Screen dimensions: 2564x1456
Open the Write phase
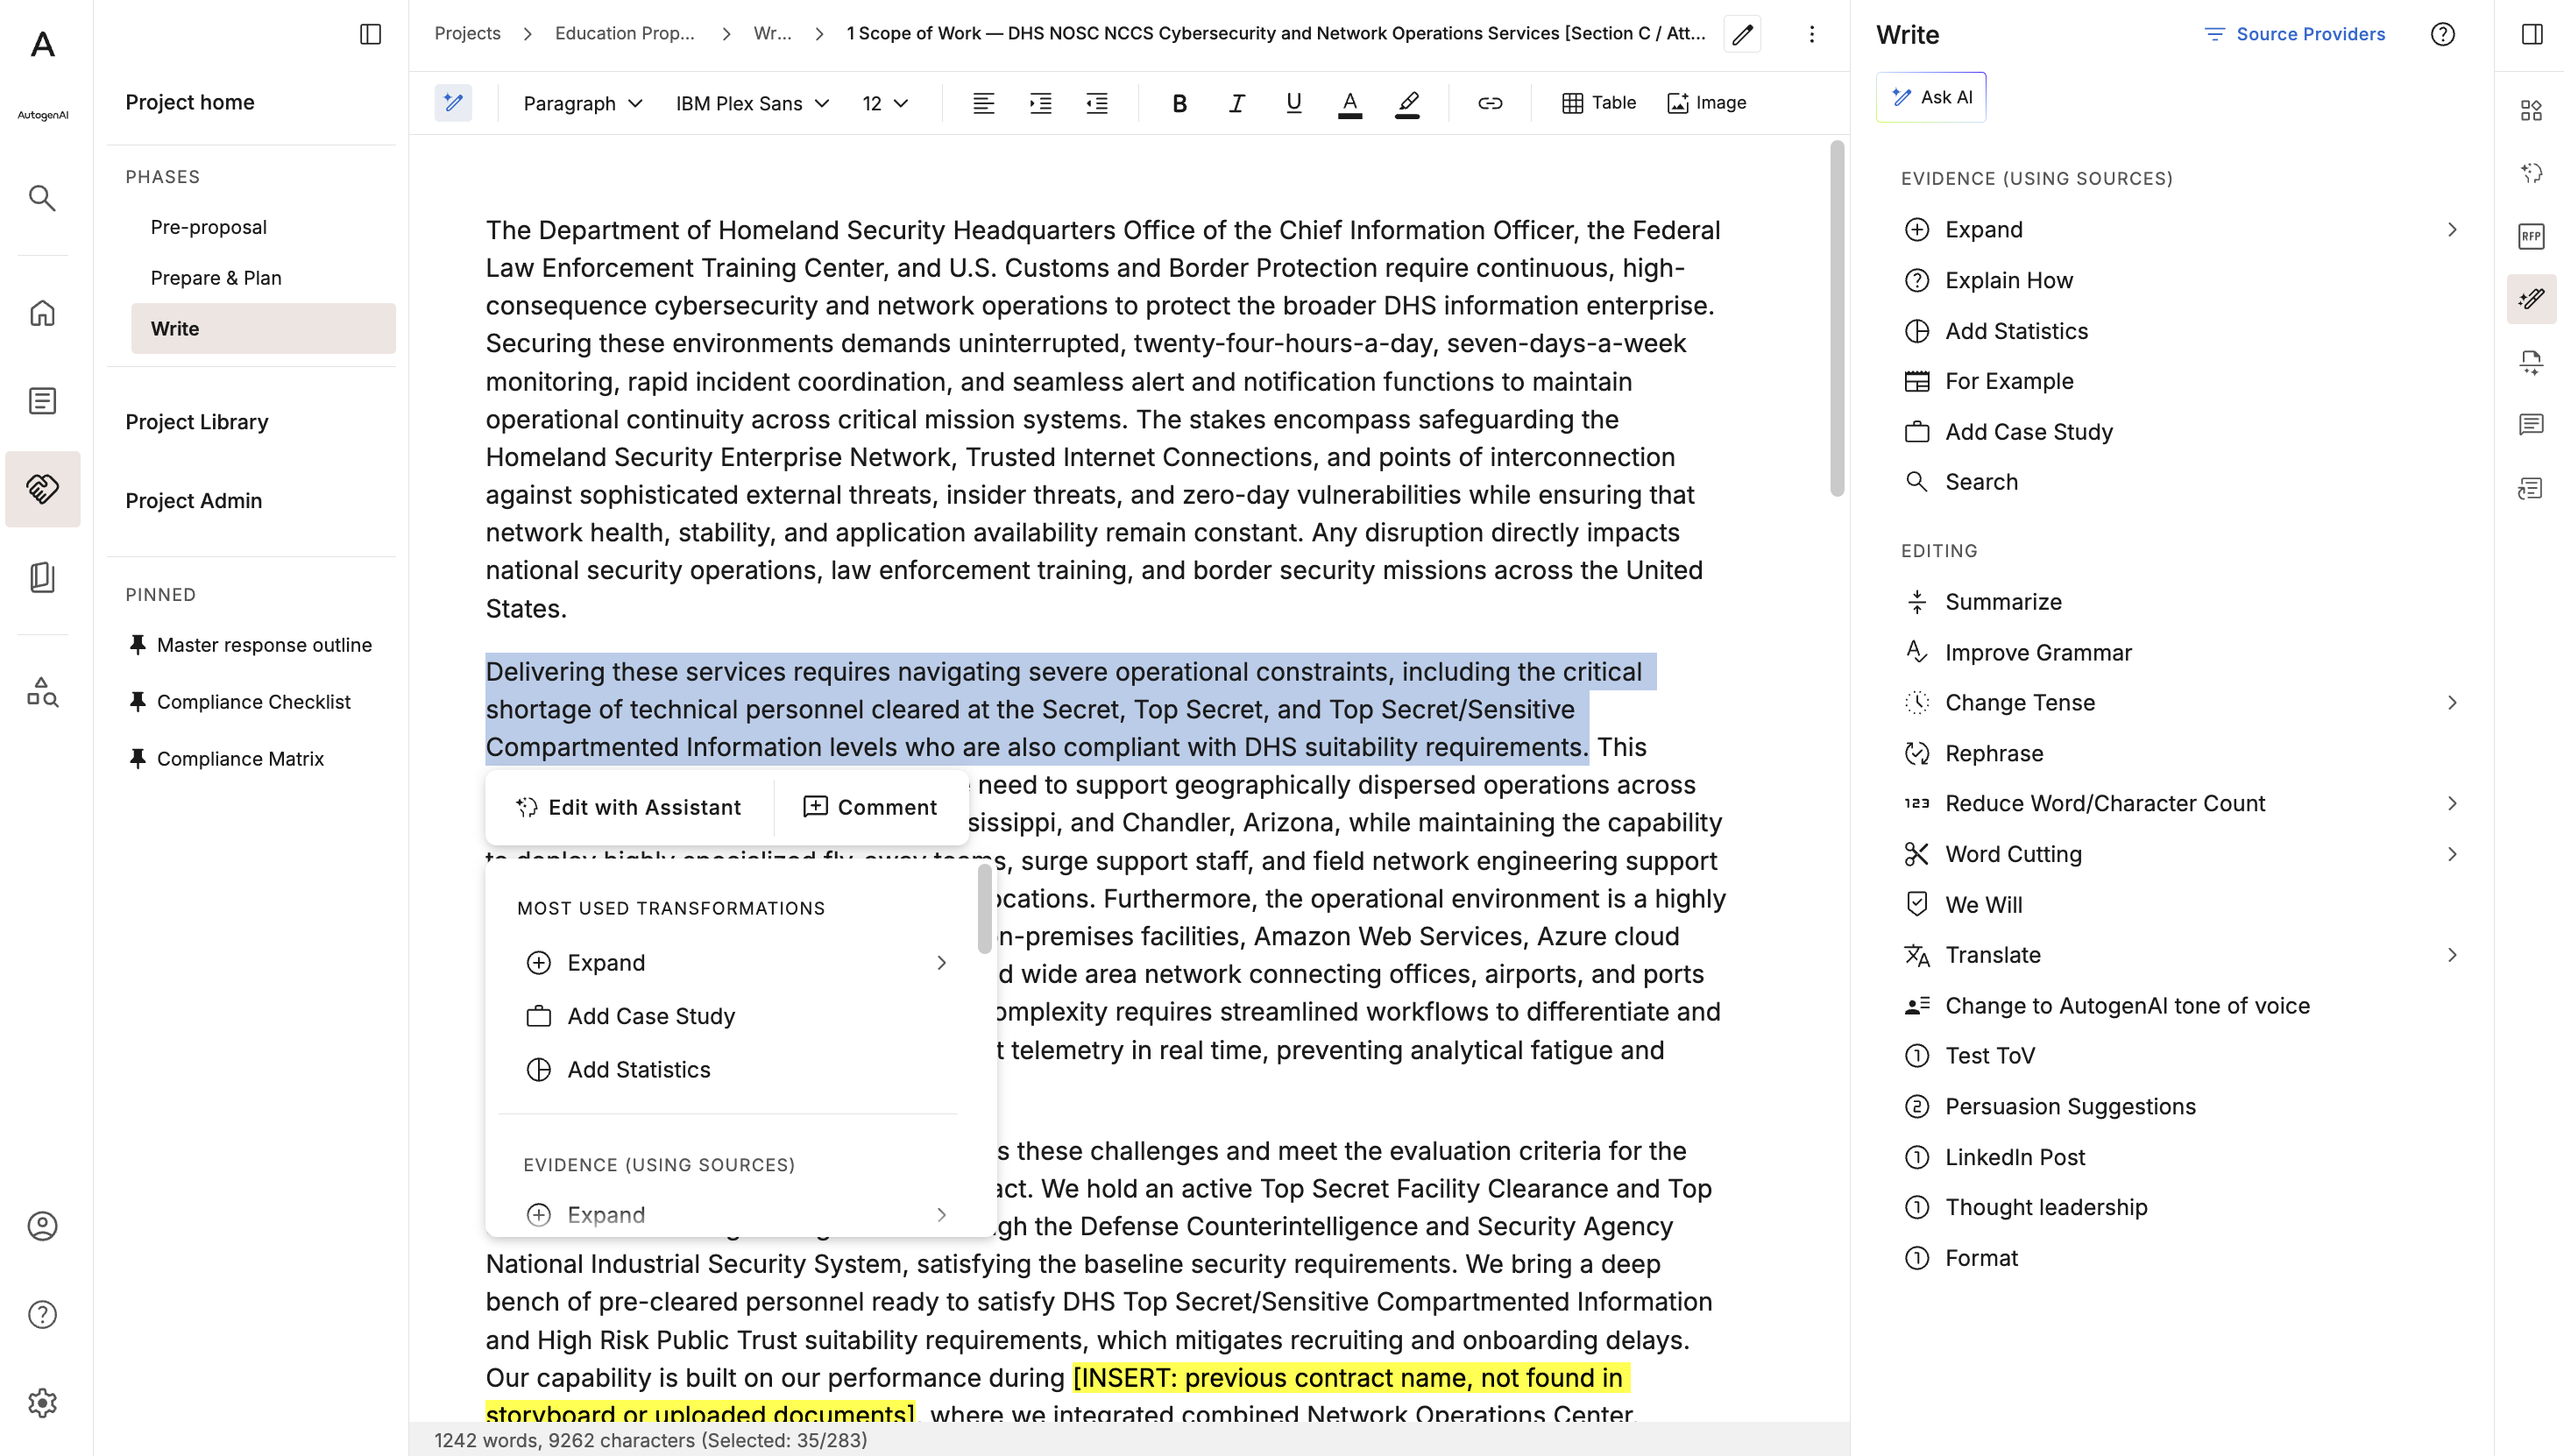(263, 329)
